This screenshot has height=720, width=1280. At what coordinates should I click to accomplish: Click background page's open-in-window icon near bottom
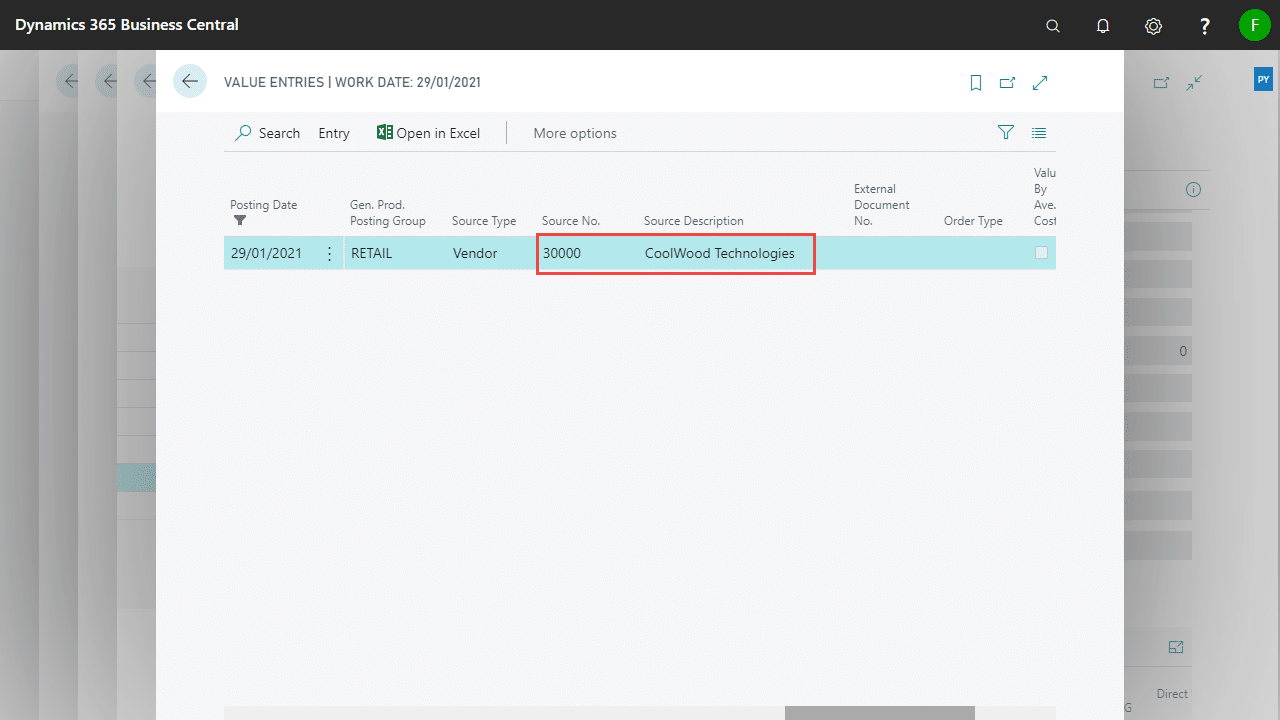tap(1176, 647)
